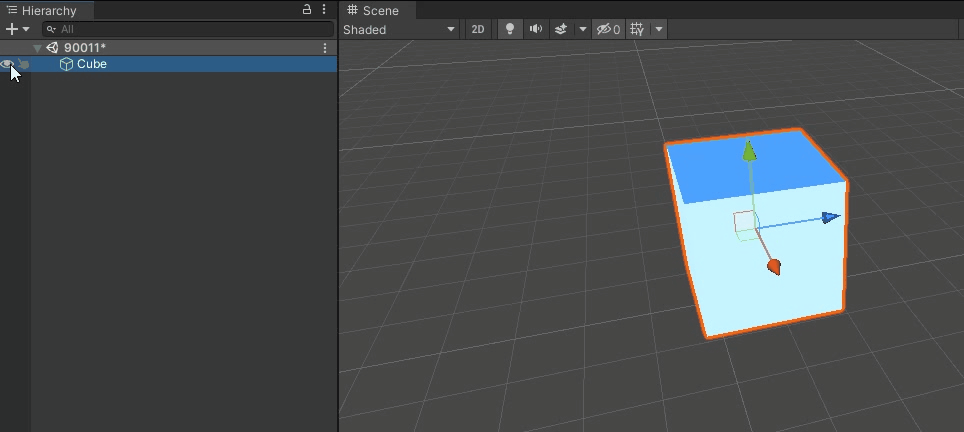The width and height of the screenshot is (964, 432).
Task: Toggle scene effects layers icon
Action: 561,29
